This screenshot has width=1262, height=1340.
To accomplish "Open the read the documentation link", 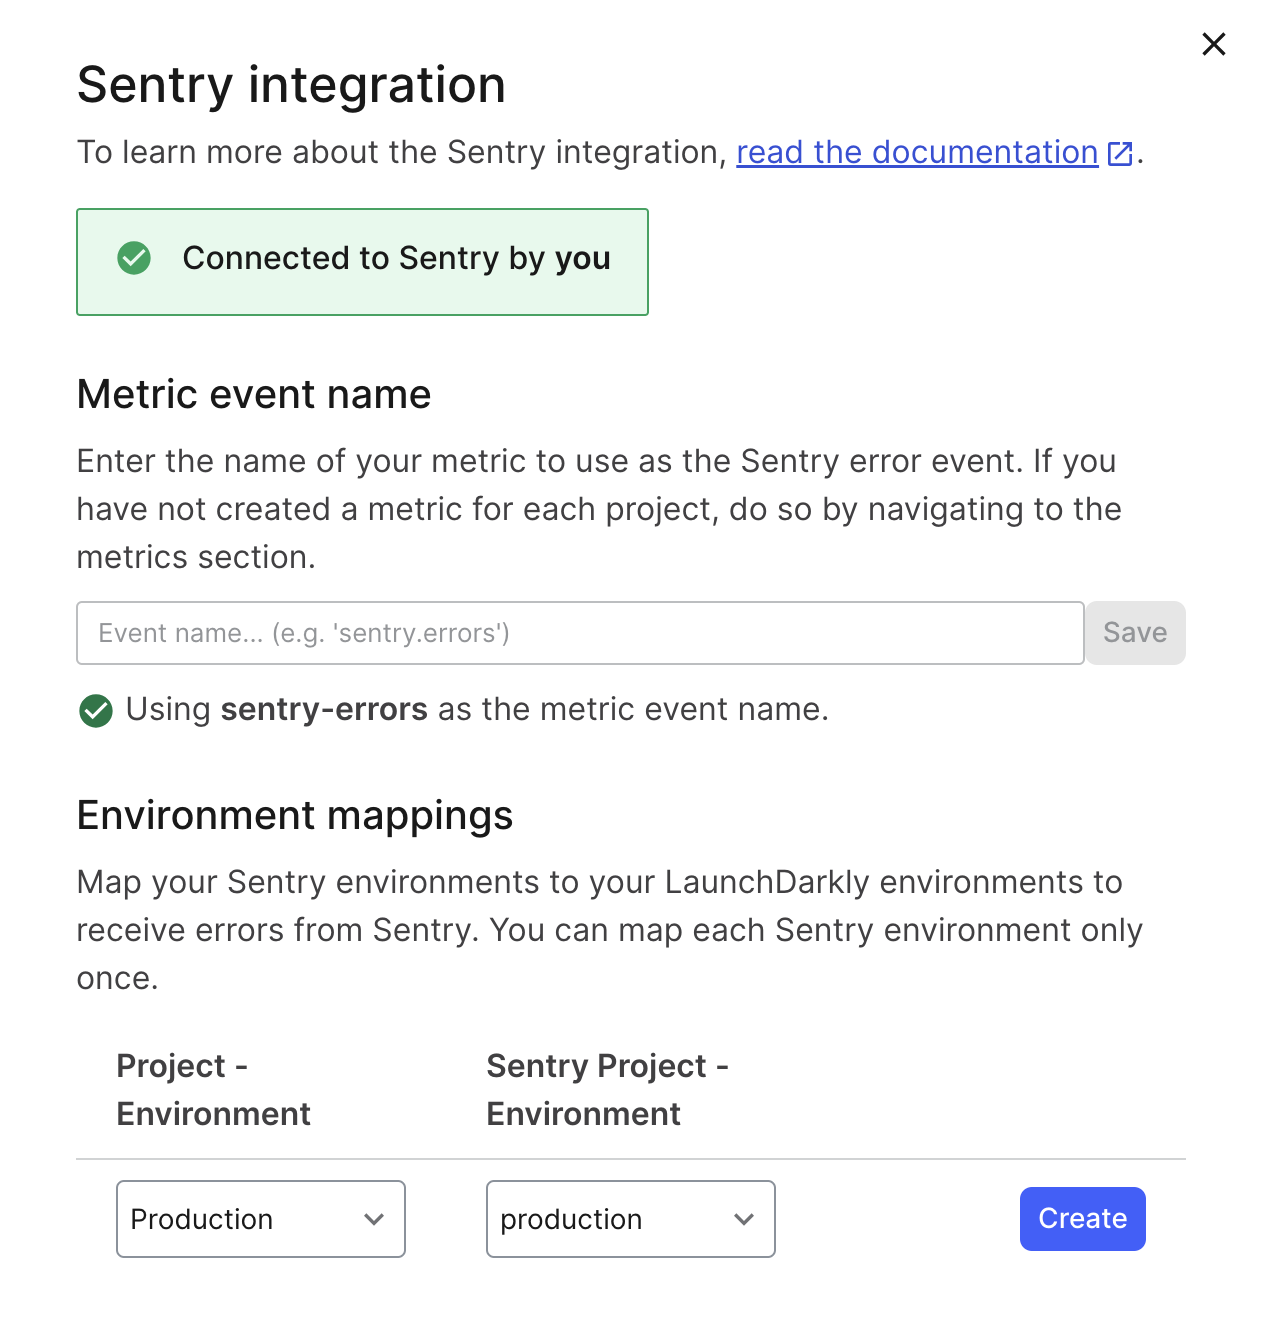I will 916,152.
